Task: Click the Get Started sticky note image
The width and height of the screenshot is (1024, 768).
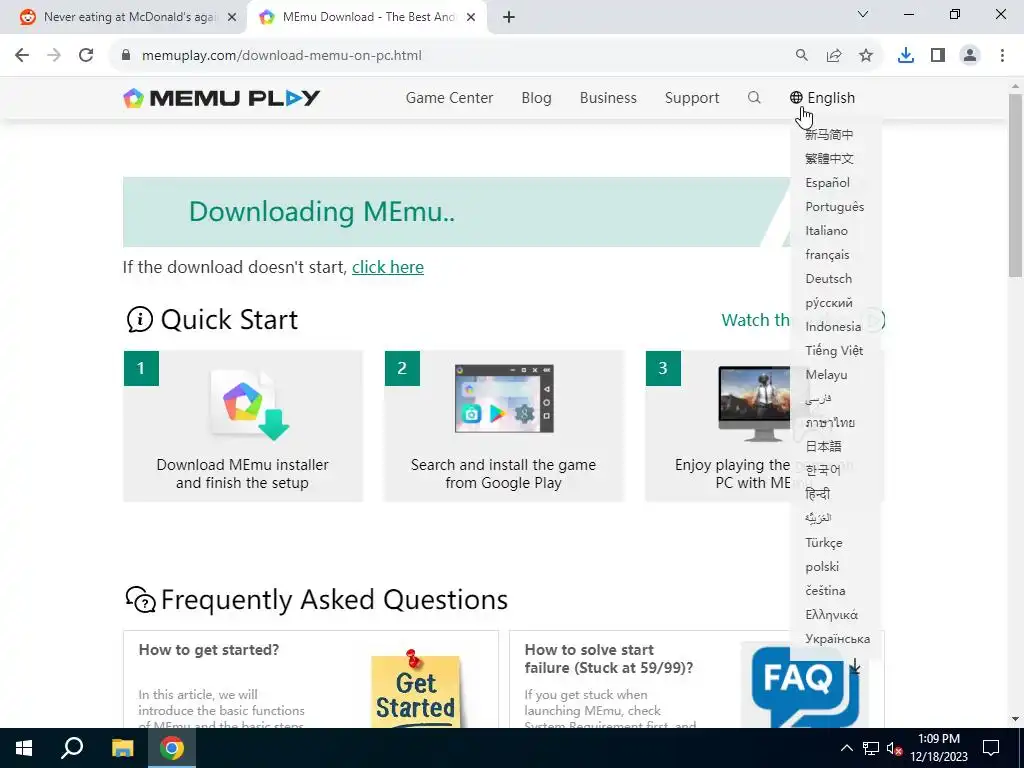Action: coord(415,689)
